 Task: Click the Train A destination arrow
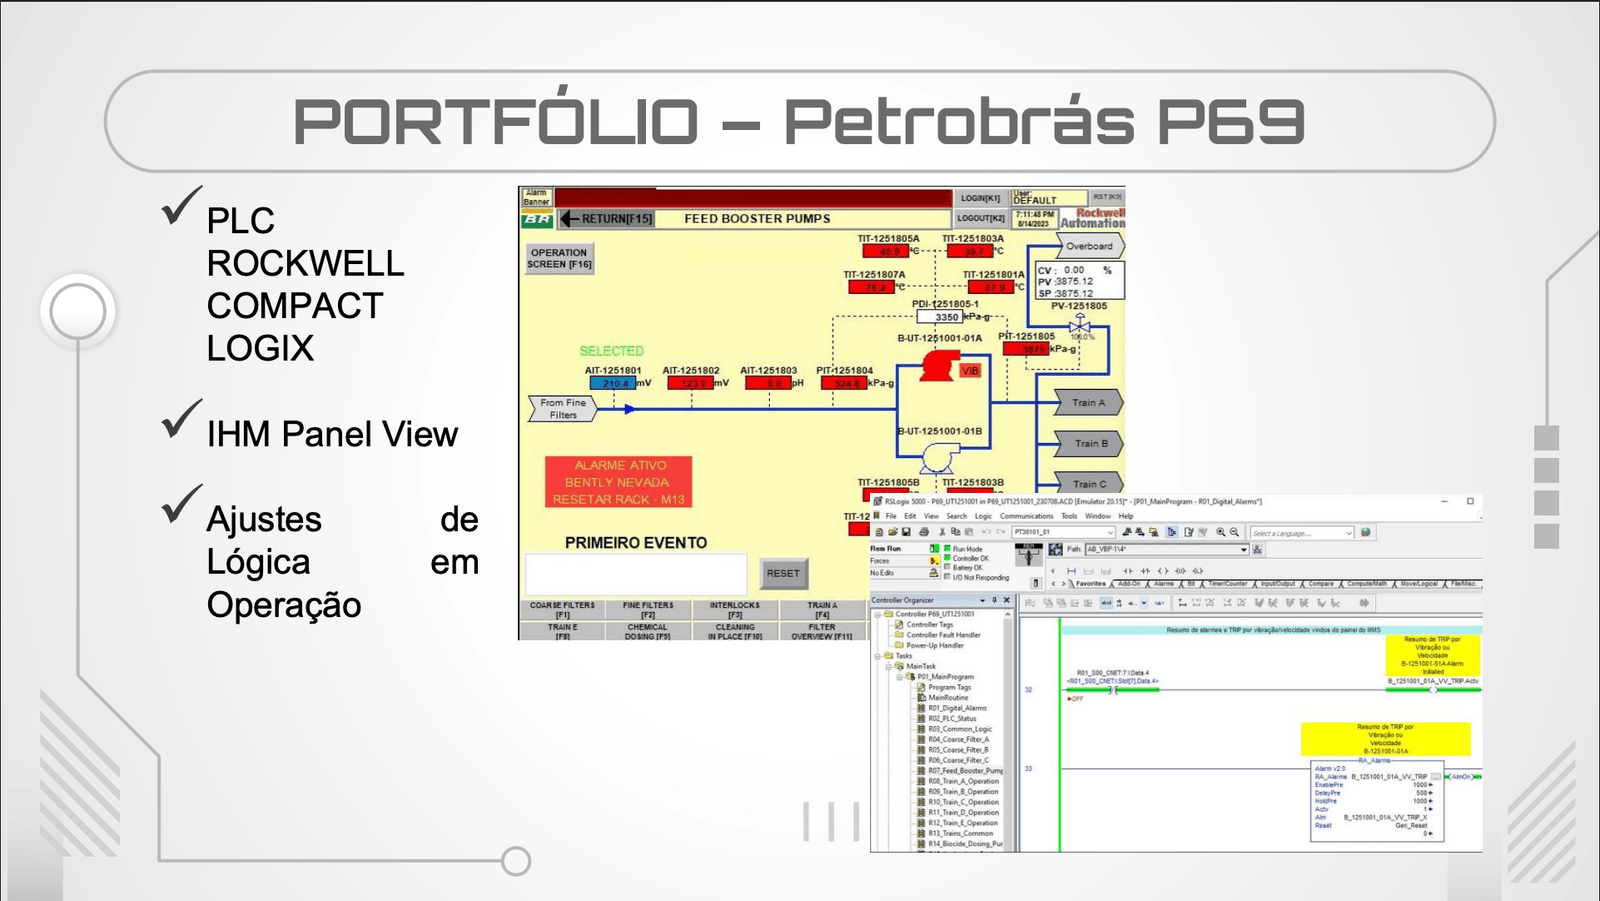(1089, 403)
